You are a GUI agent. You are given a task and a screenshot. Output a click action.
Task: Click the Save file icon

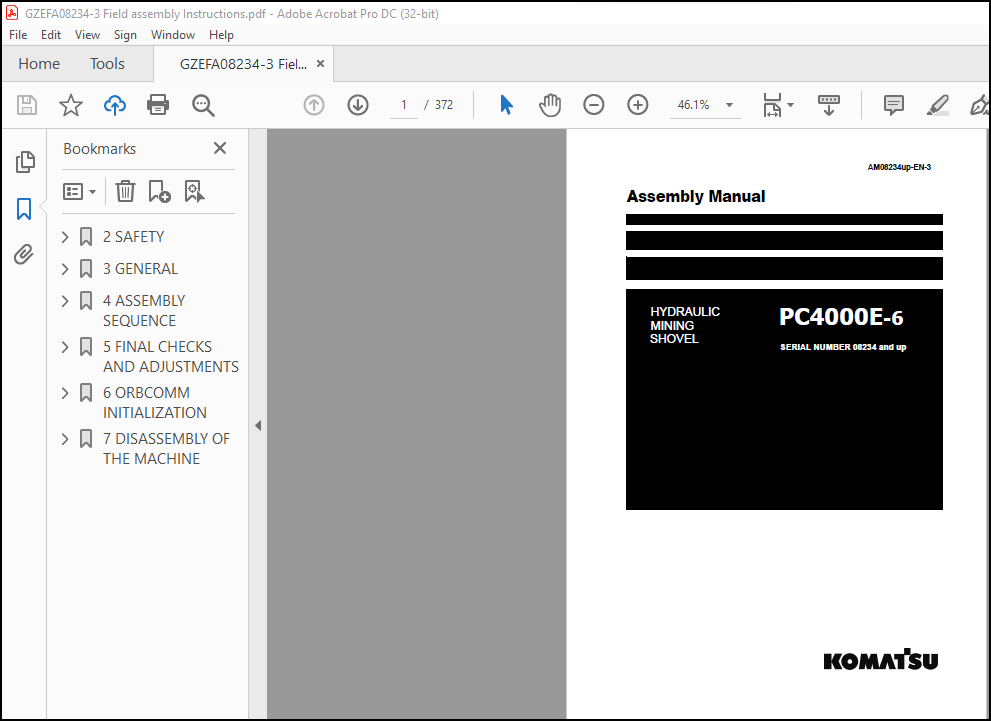27,105
